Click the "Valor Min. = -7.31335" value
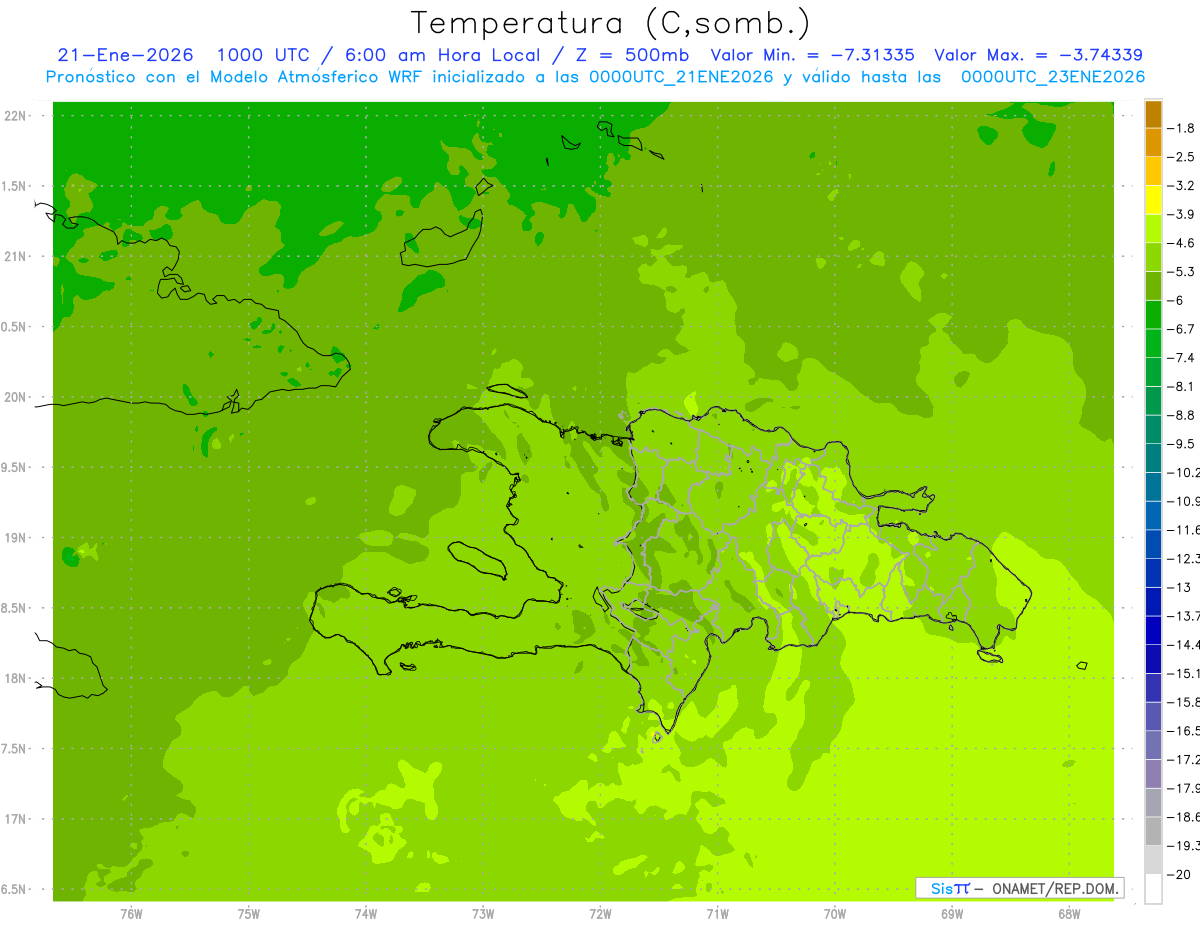Image resolution: width=1200 pixels, height=927 pixels. pyautogui.click(x=812, y=55)
